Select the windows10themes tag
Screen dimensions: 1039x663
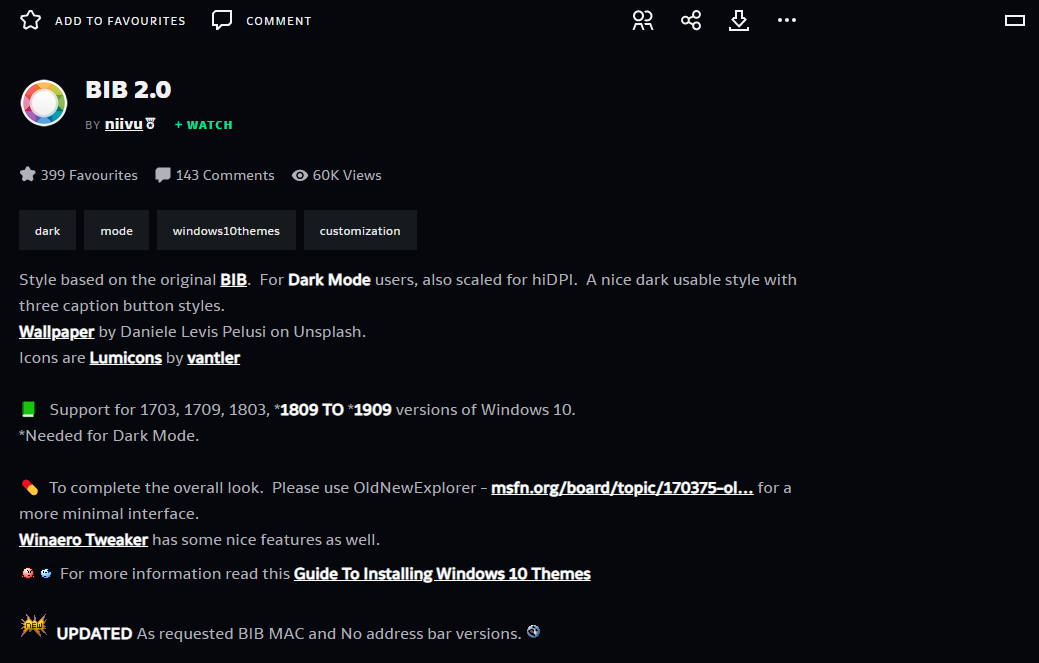(226, 230)
